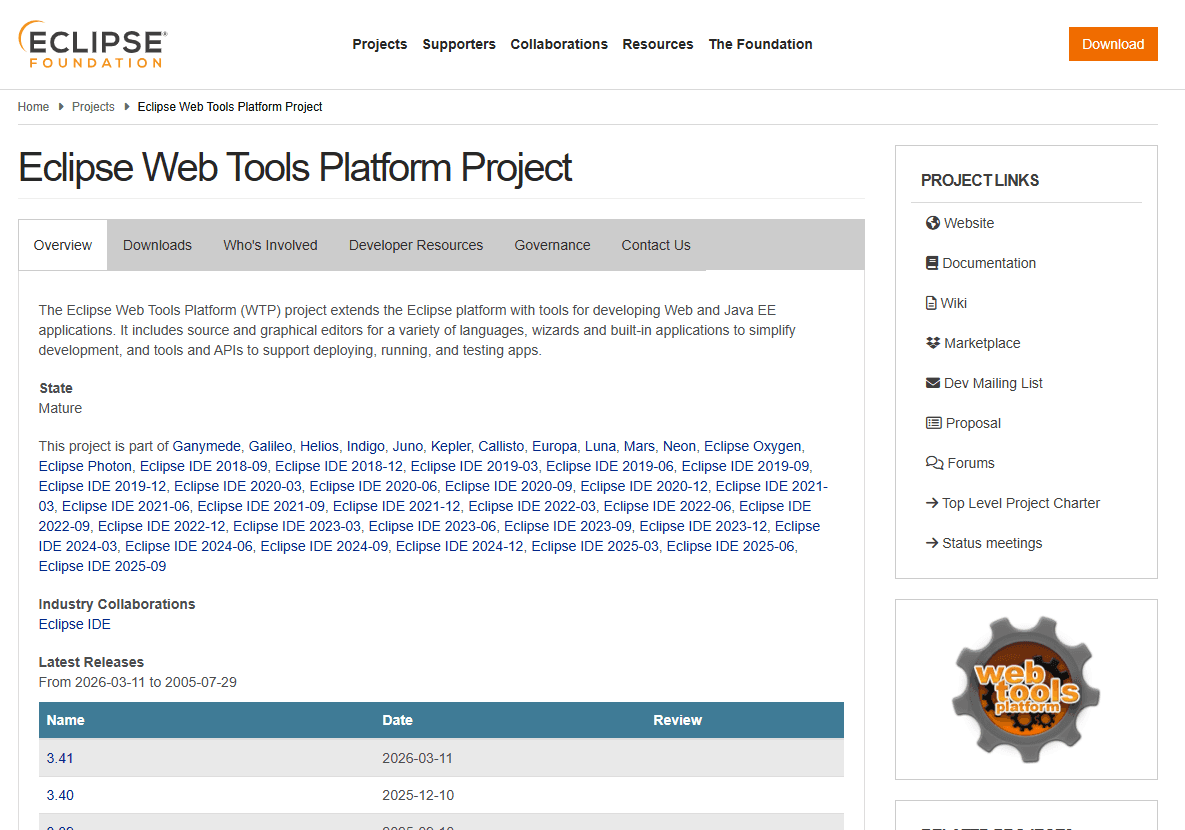Click the Home breadcrumb link
This screenshot has width=1185, height=830.
33,106
